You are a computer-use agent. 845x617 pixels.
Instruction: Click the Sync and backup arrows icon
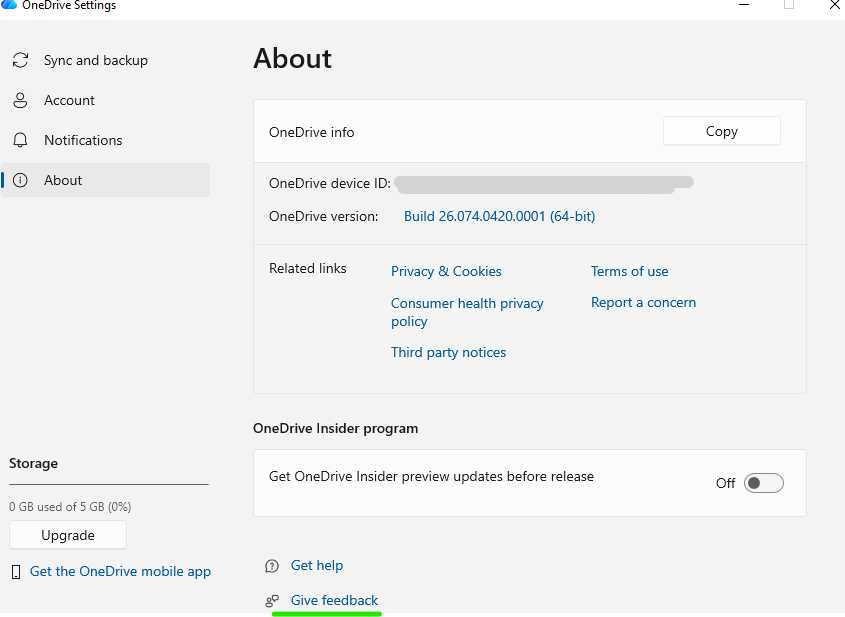pos(20,60)
